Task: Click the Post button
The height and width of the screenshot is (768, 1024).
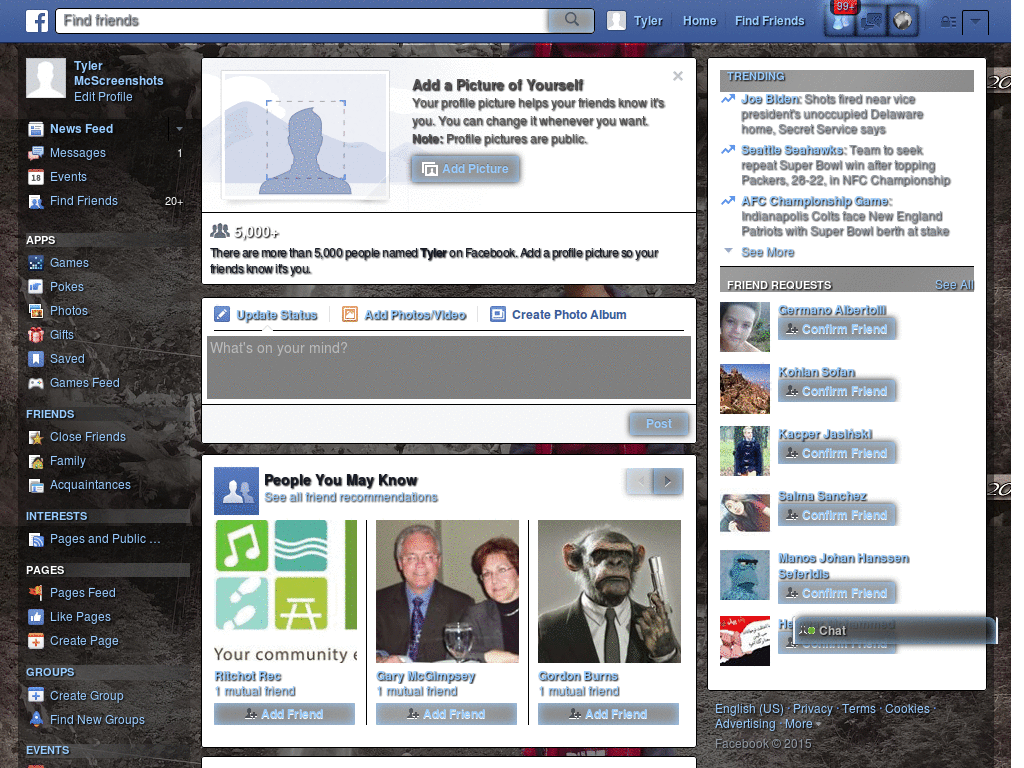Action: 659,424
